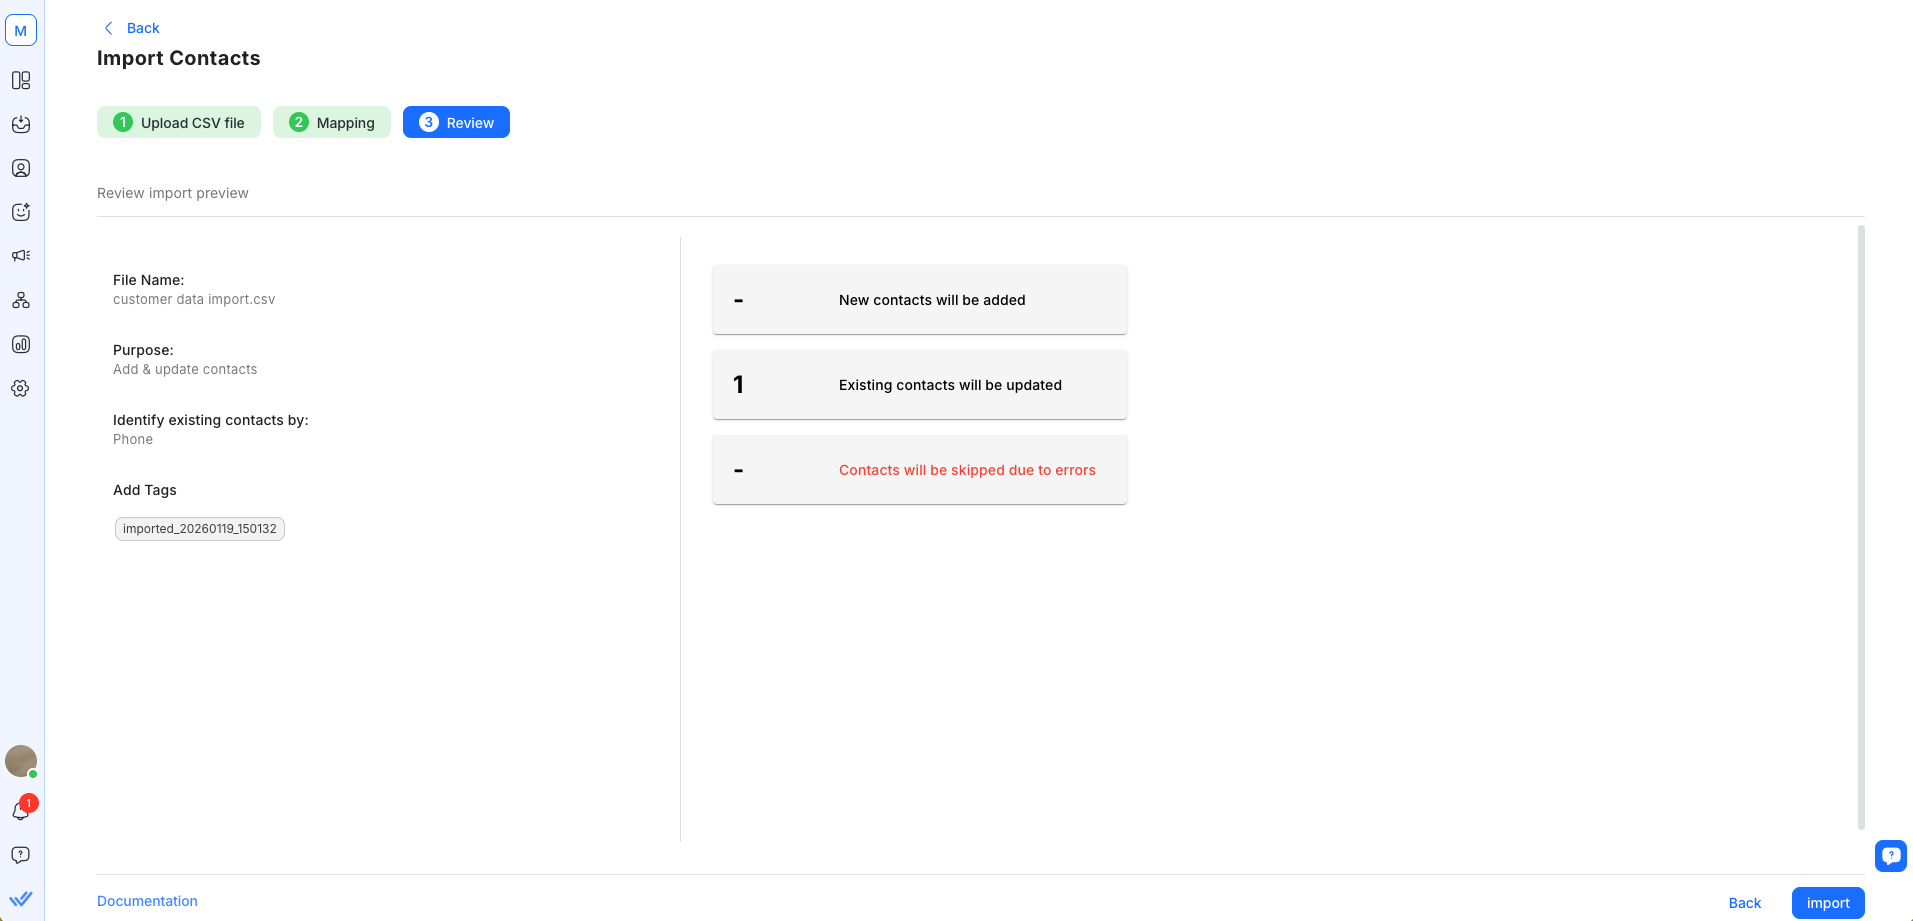This screenshot has width=1913, height=921.
Task: Click the smiley face sparkle icon
Action: (x=21, y=212)
